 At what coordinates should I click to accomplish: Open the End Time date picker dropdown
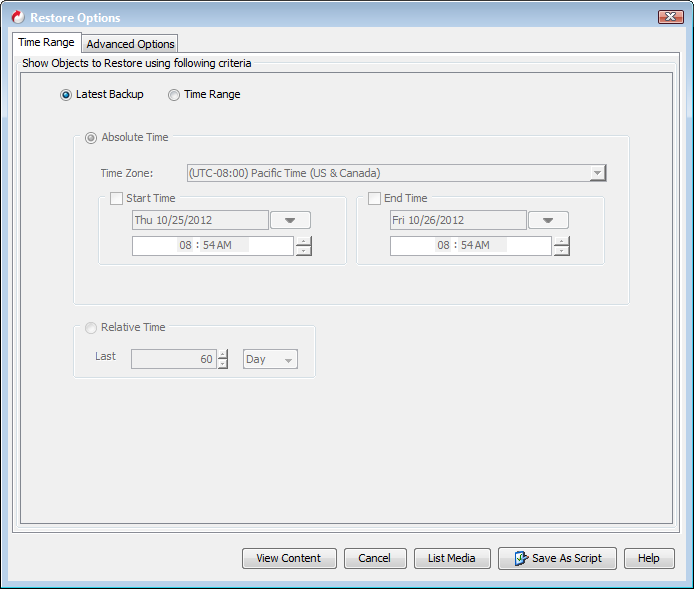[548, 220]
